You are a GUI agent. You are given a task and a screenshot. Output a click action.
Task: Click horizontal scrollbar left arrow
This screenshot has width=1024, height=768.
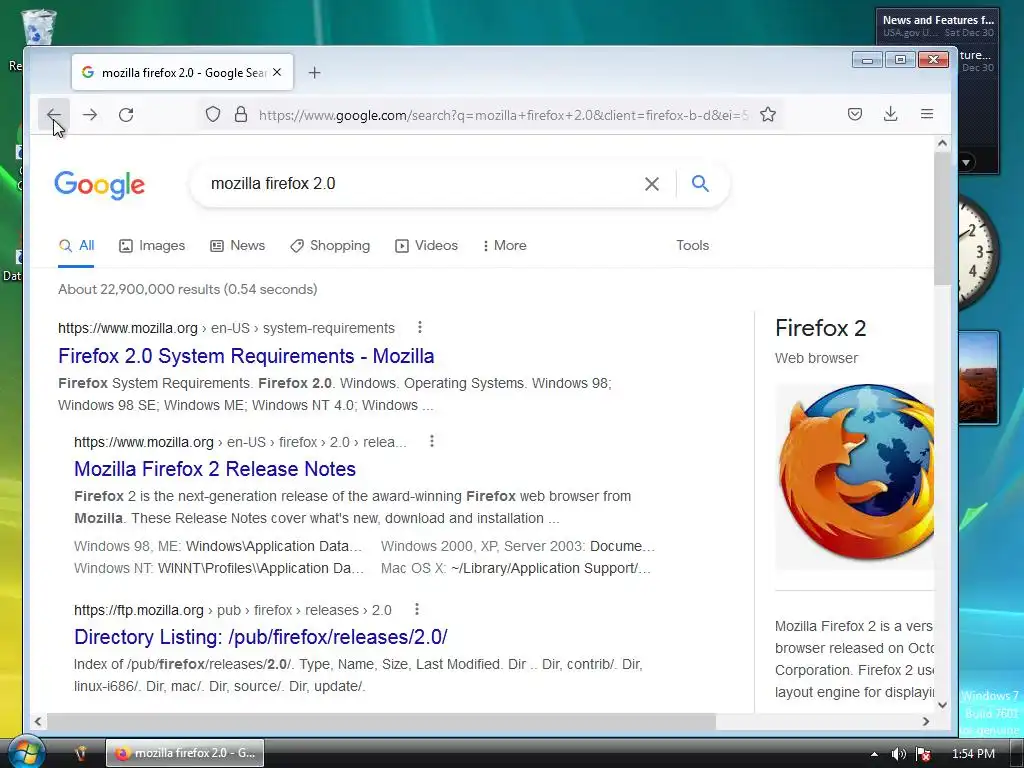(38, 721)
